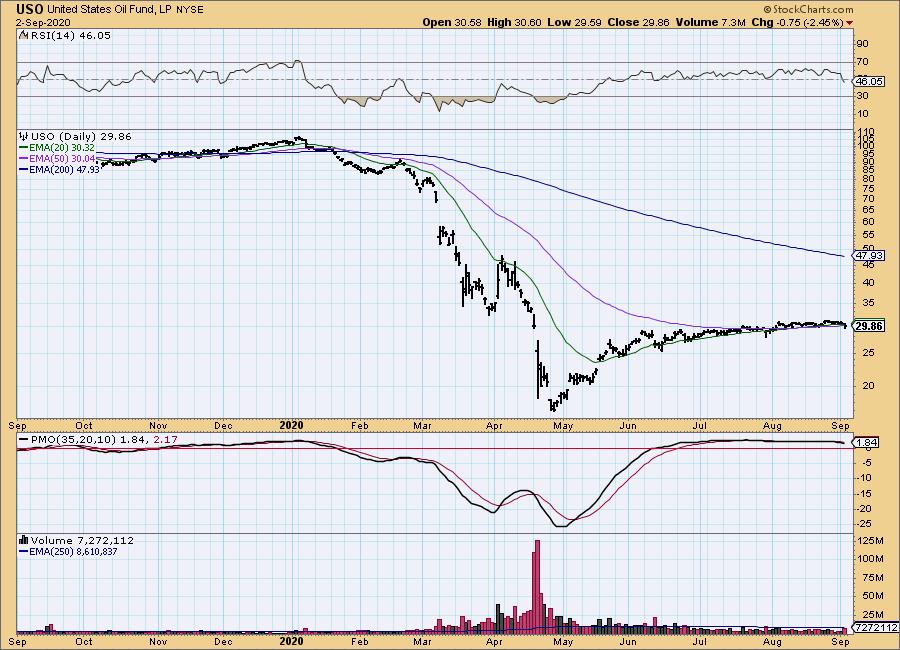Click the Open 30.58 value
This screenshot has height=650, width=900.
pyautogui.click(x=452, y=22)
